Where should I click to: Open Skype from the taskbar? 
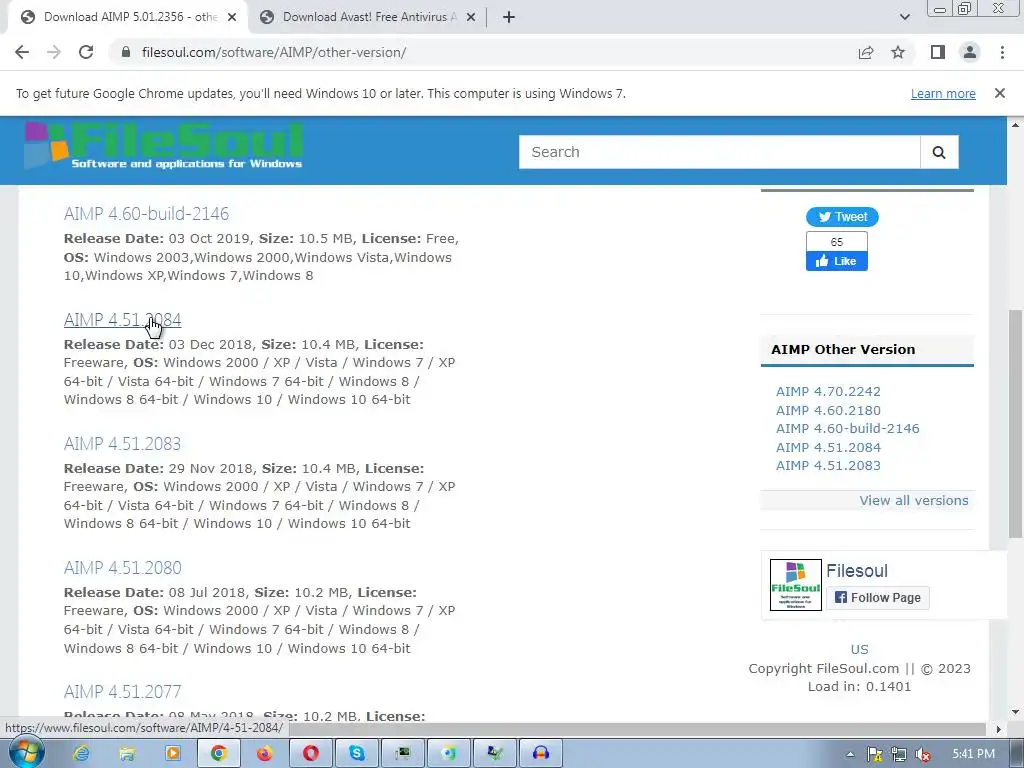coord(357,754)
